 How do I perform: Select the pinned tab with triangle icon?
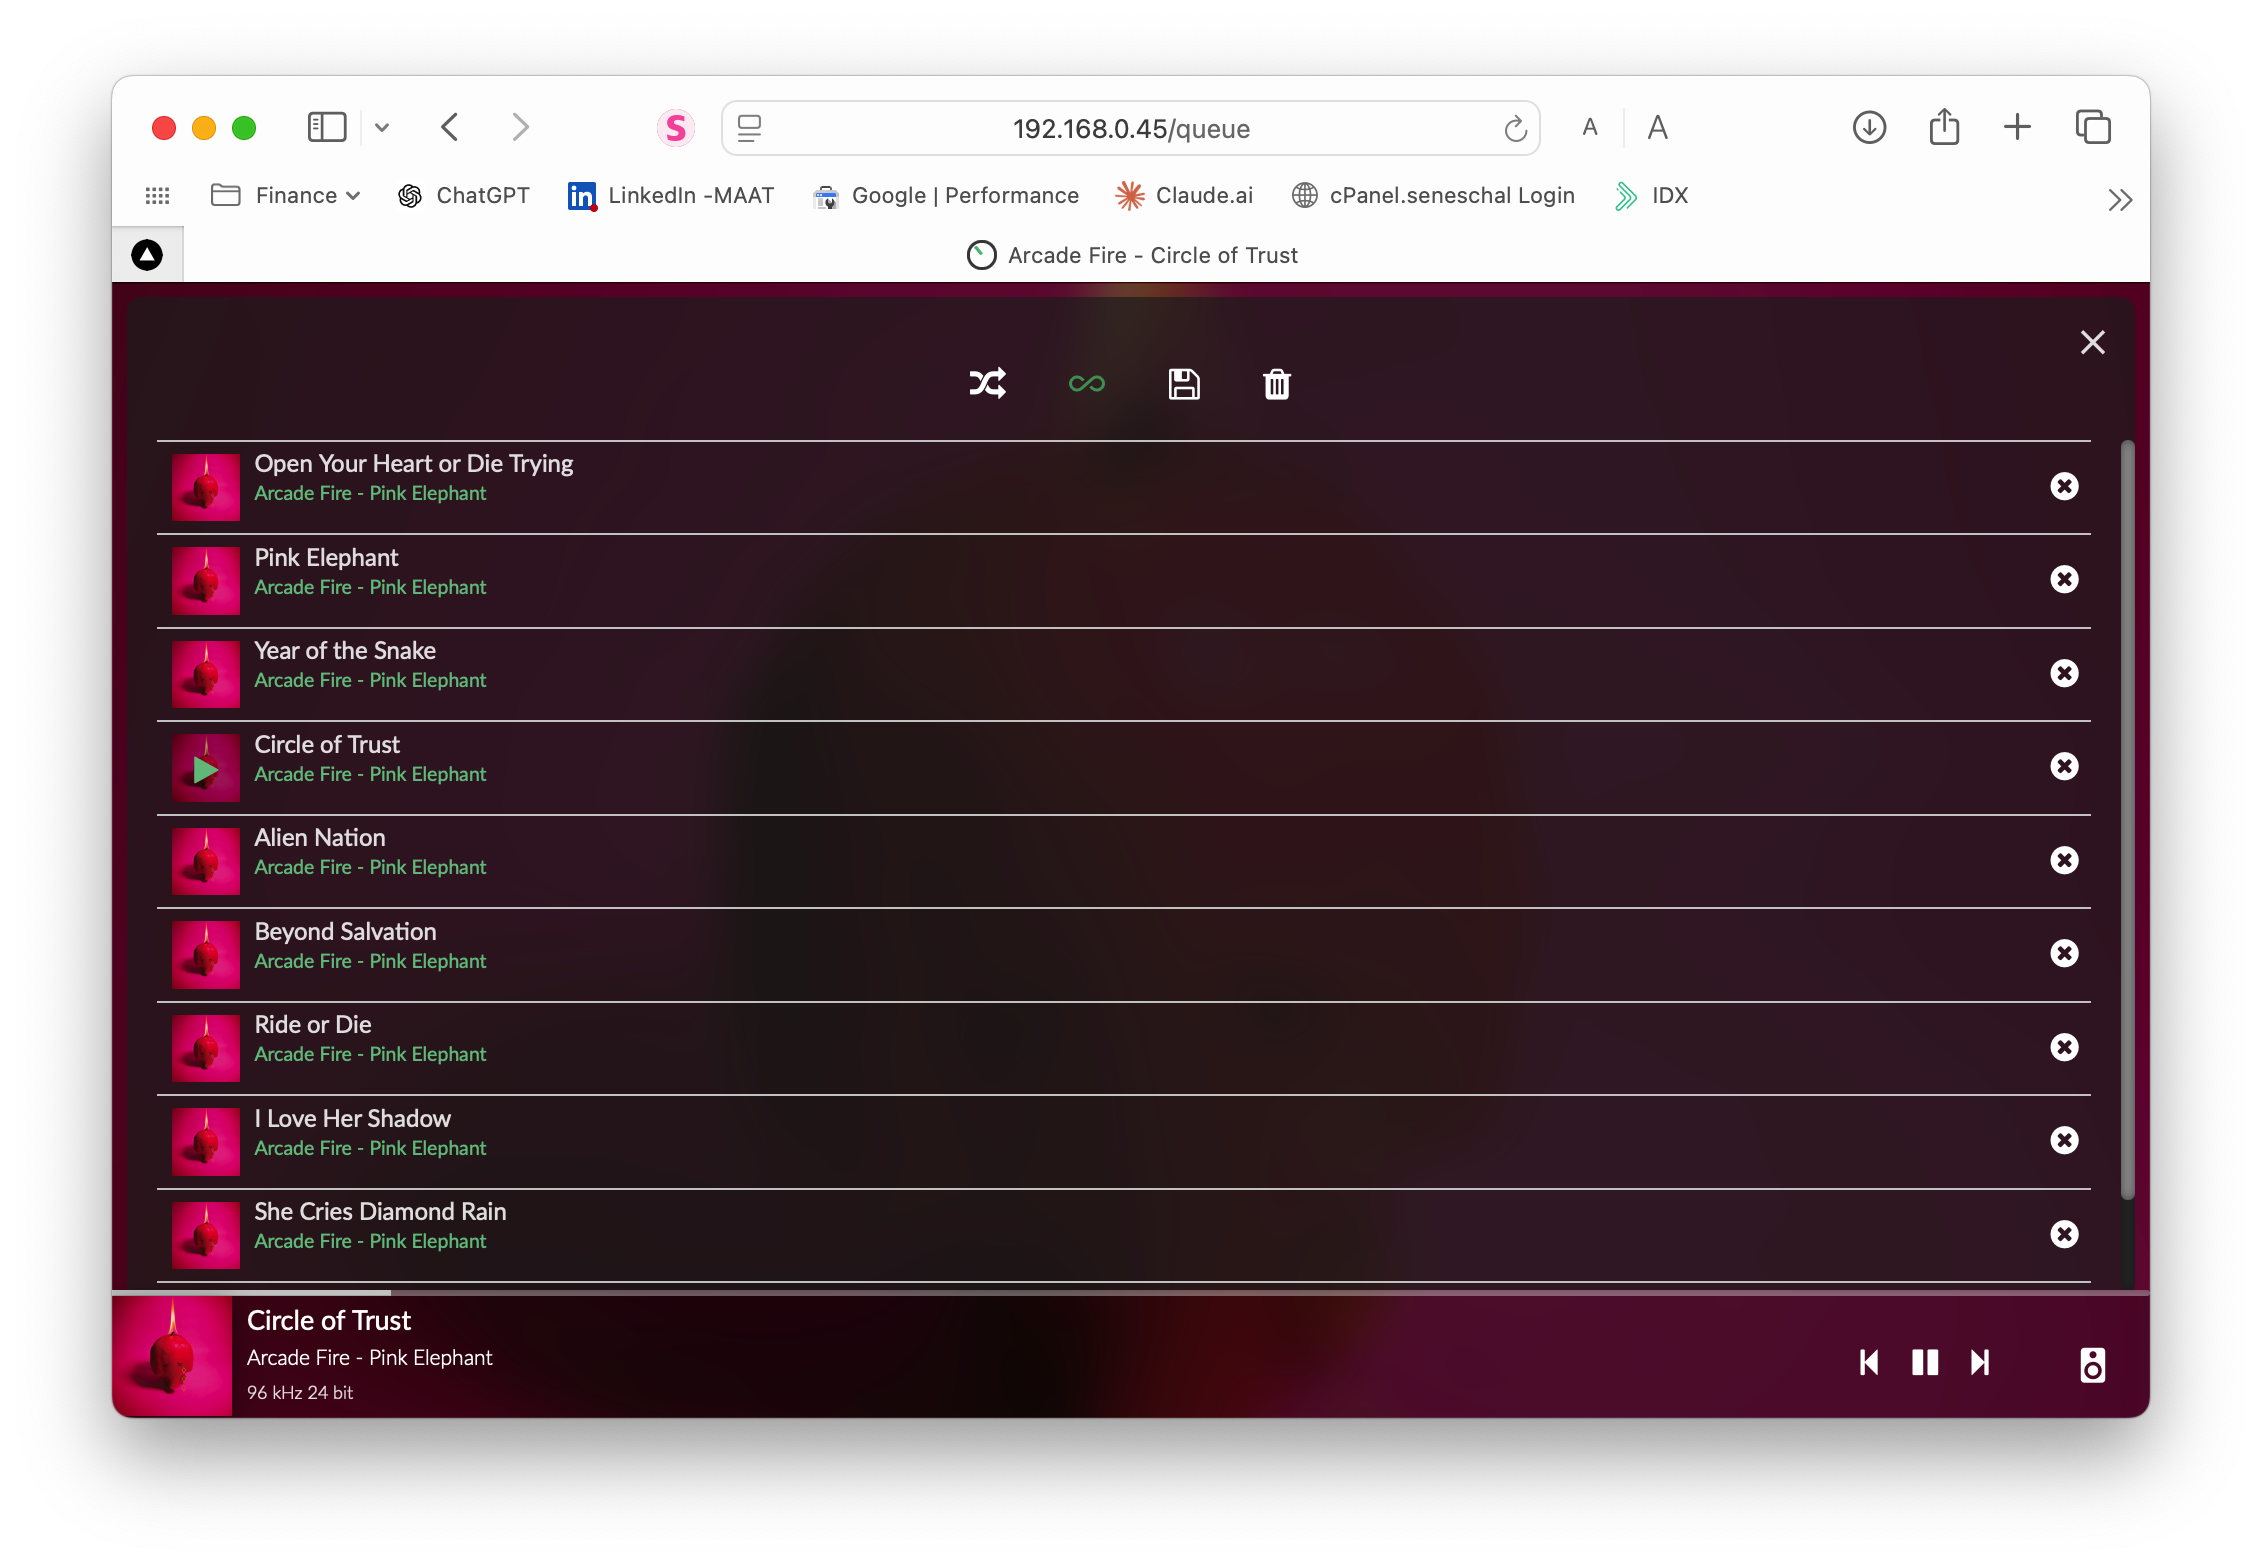point(147,255)
